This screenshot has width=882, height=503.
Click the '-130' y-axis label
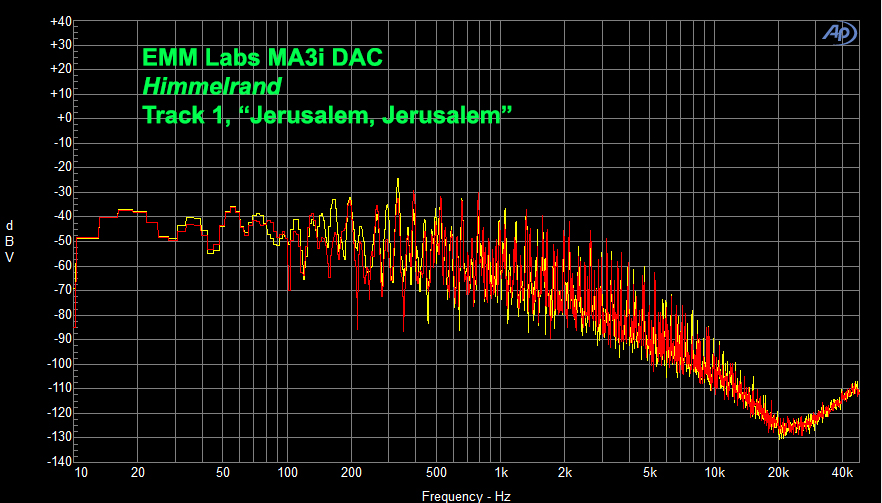point(60,436)
